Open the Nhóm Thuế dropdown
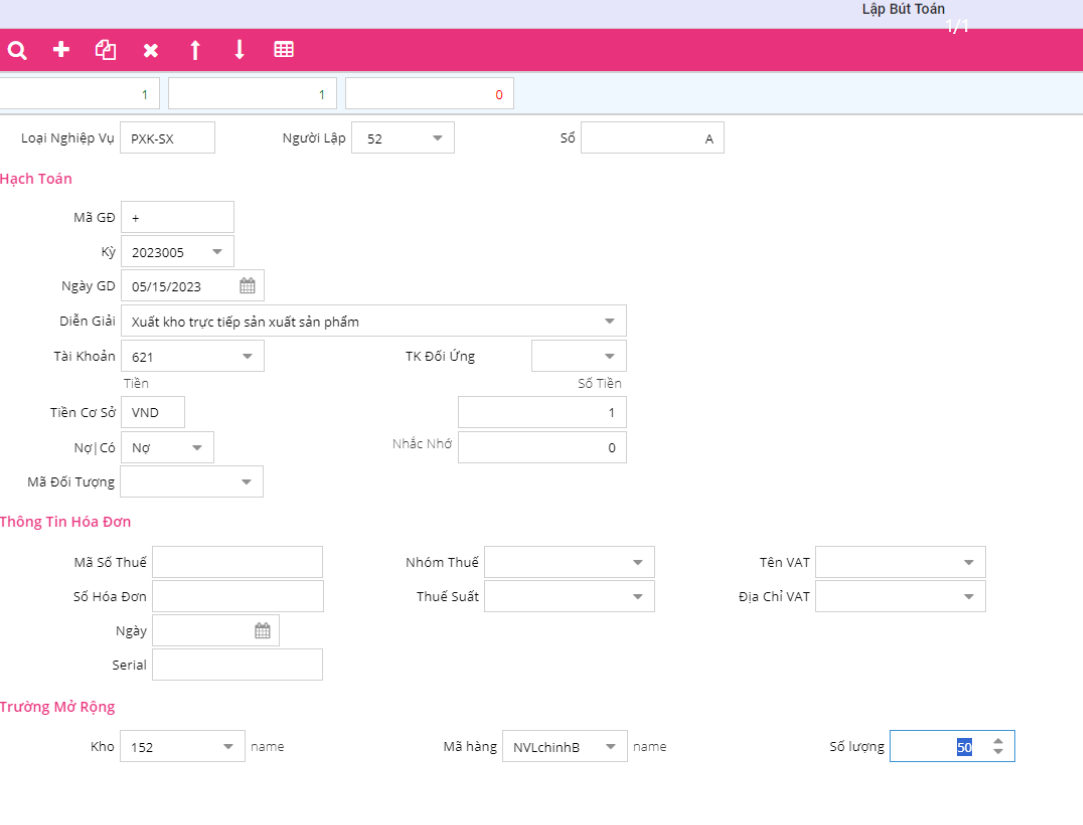The height and width of the screenshot is (825, 1083). (637, 563)
